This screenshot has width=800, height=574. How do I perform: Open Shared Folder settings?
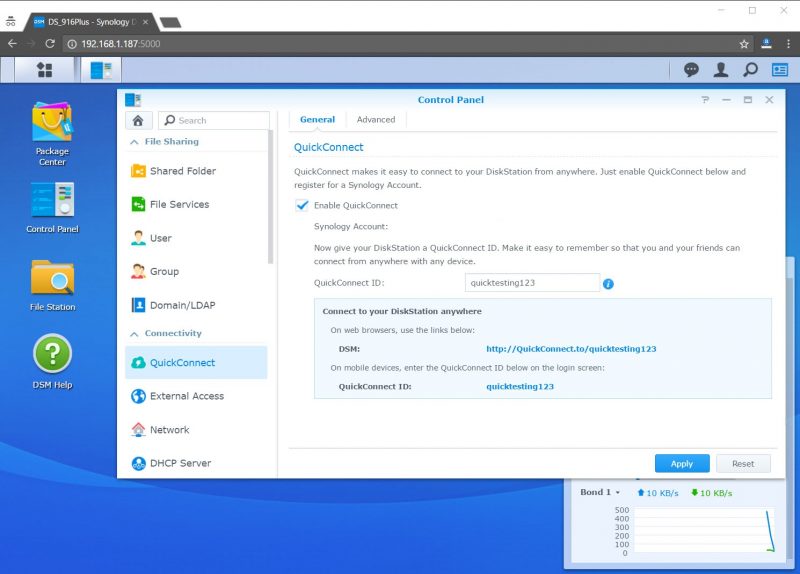196,171
